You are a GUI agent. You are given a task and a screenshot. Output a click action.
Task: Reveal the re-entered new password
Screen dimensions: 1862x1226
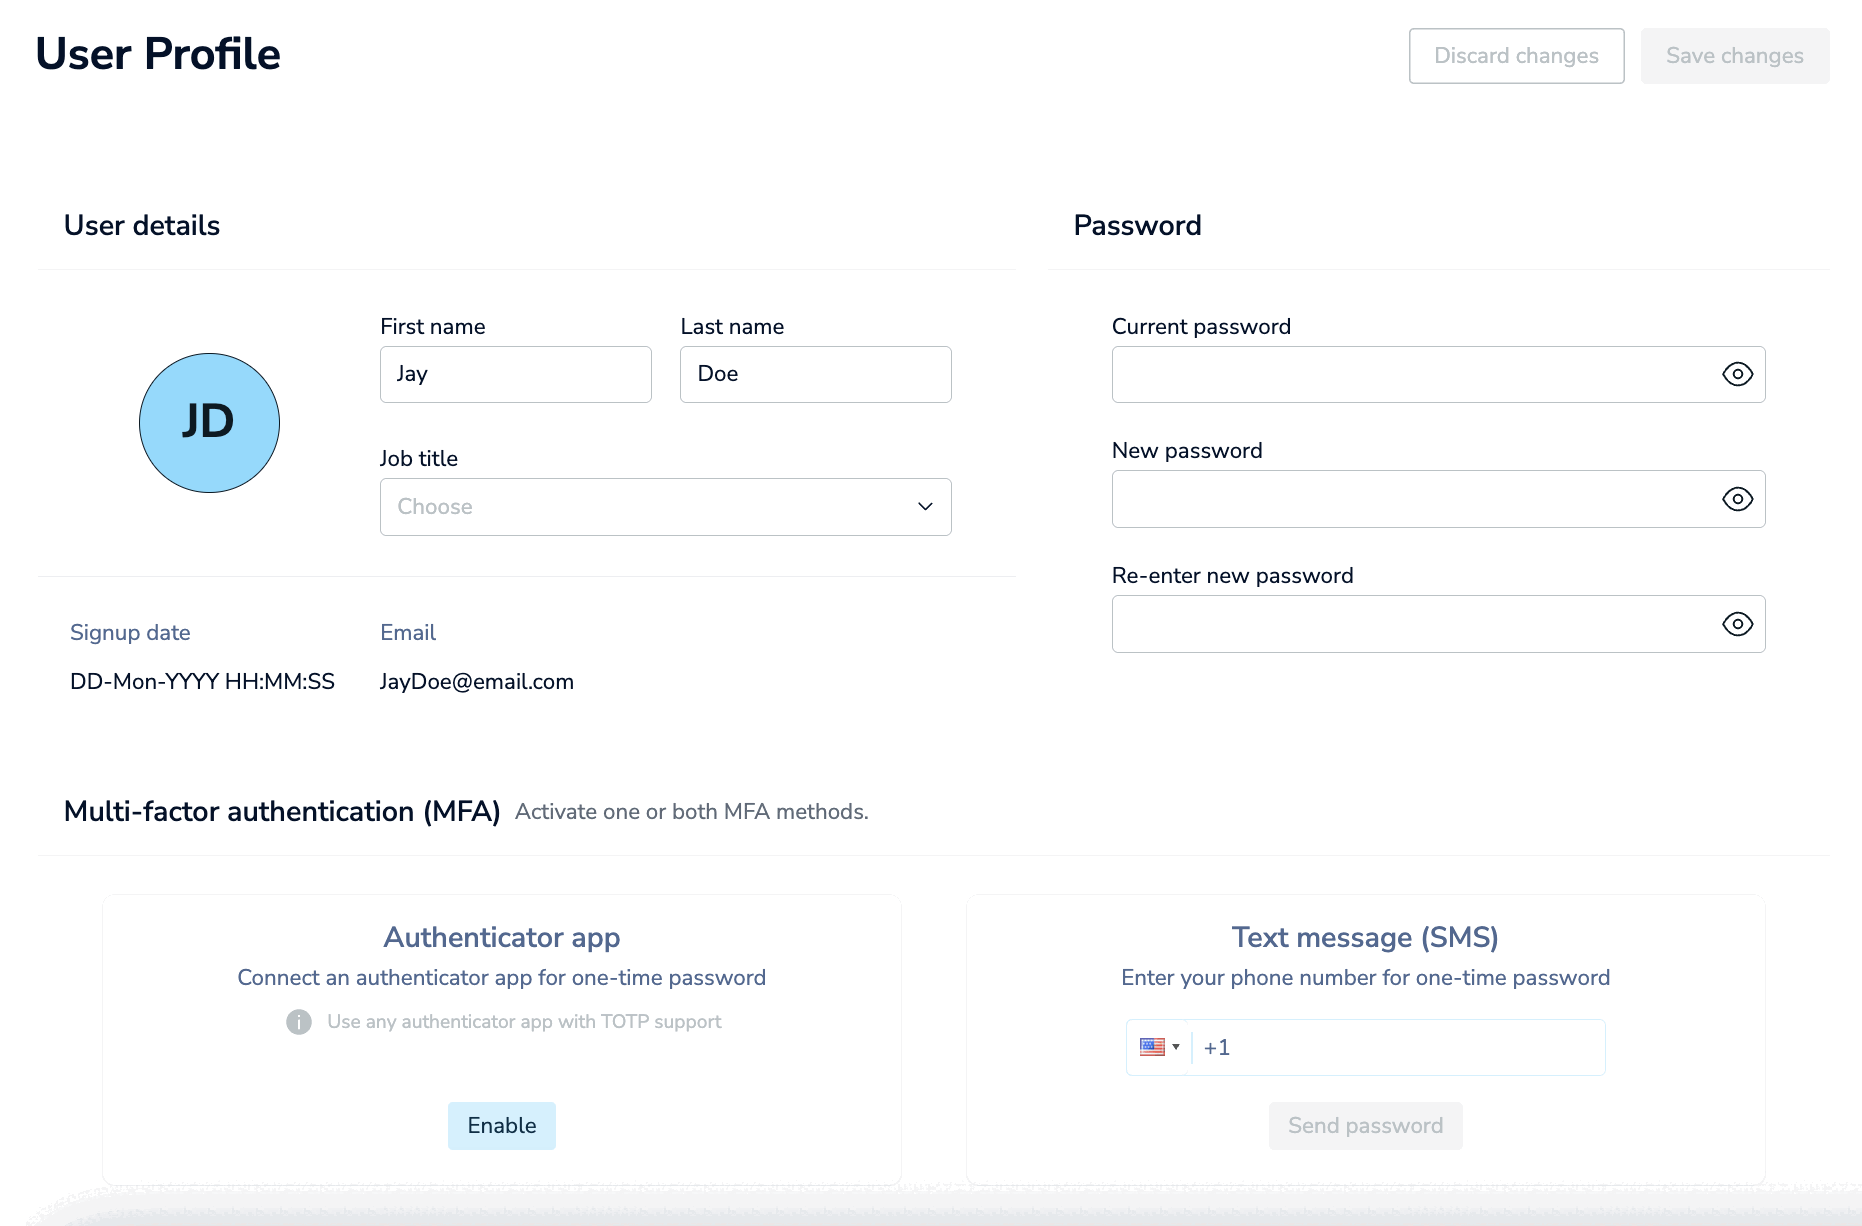coord(1737,624)
